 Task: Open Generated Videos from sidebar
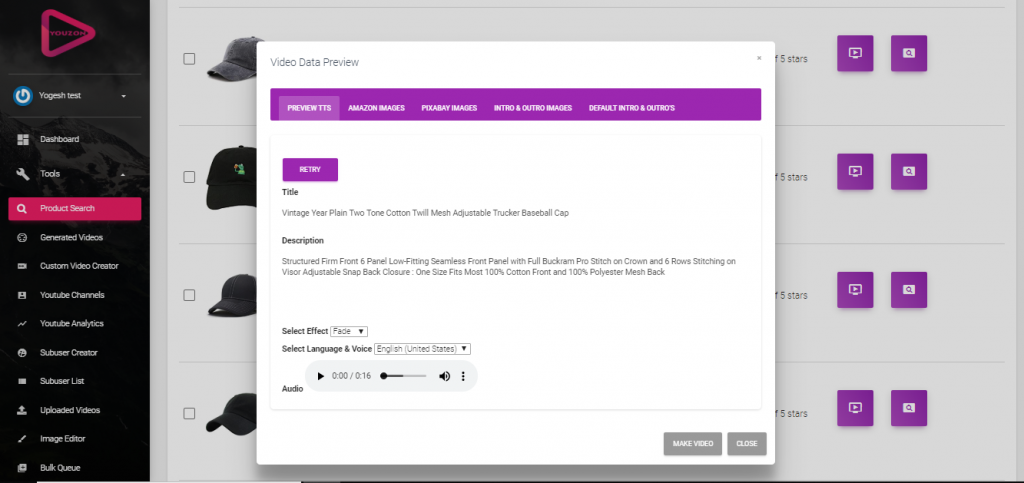(x=70, y=237)
